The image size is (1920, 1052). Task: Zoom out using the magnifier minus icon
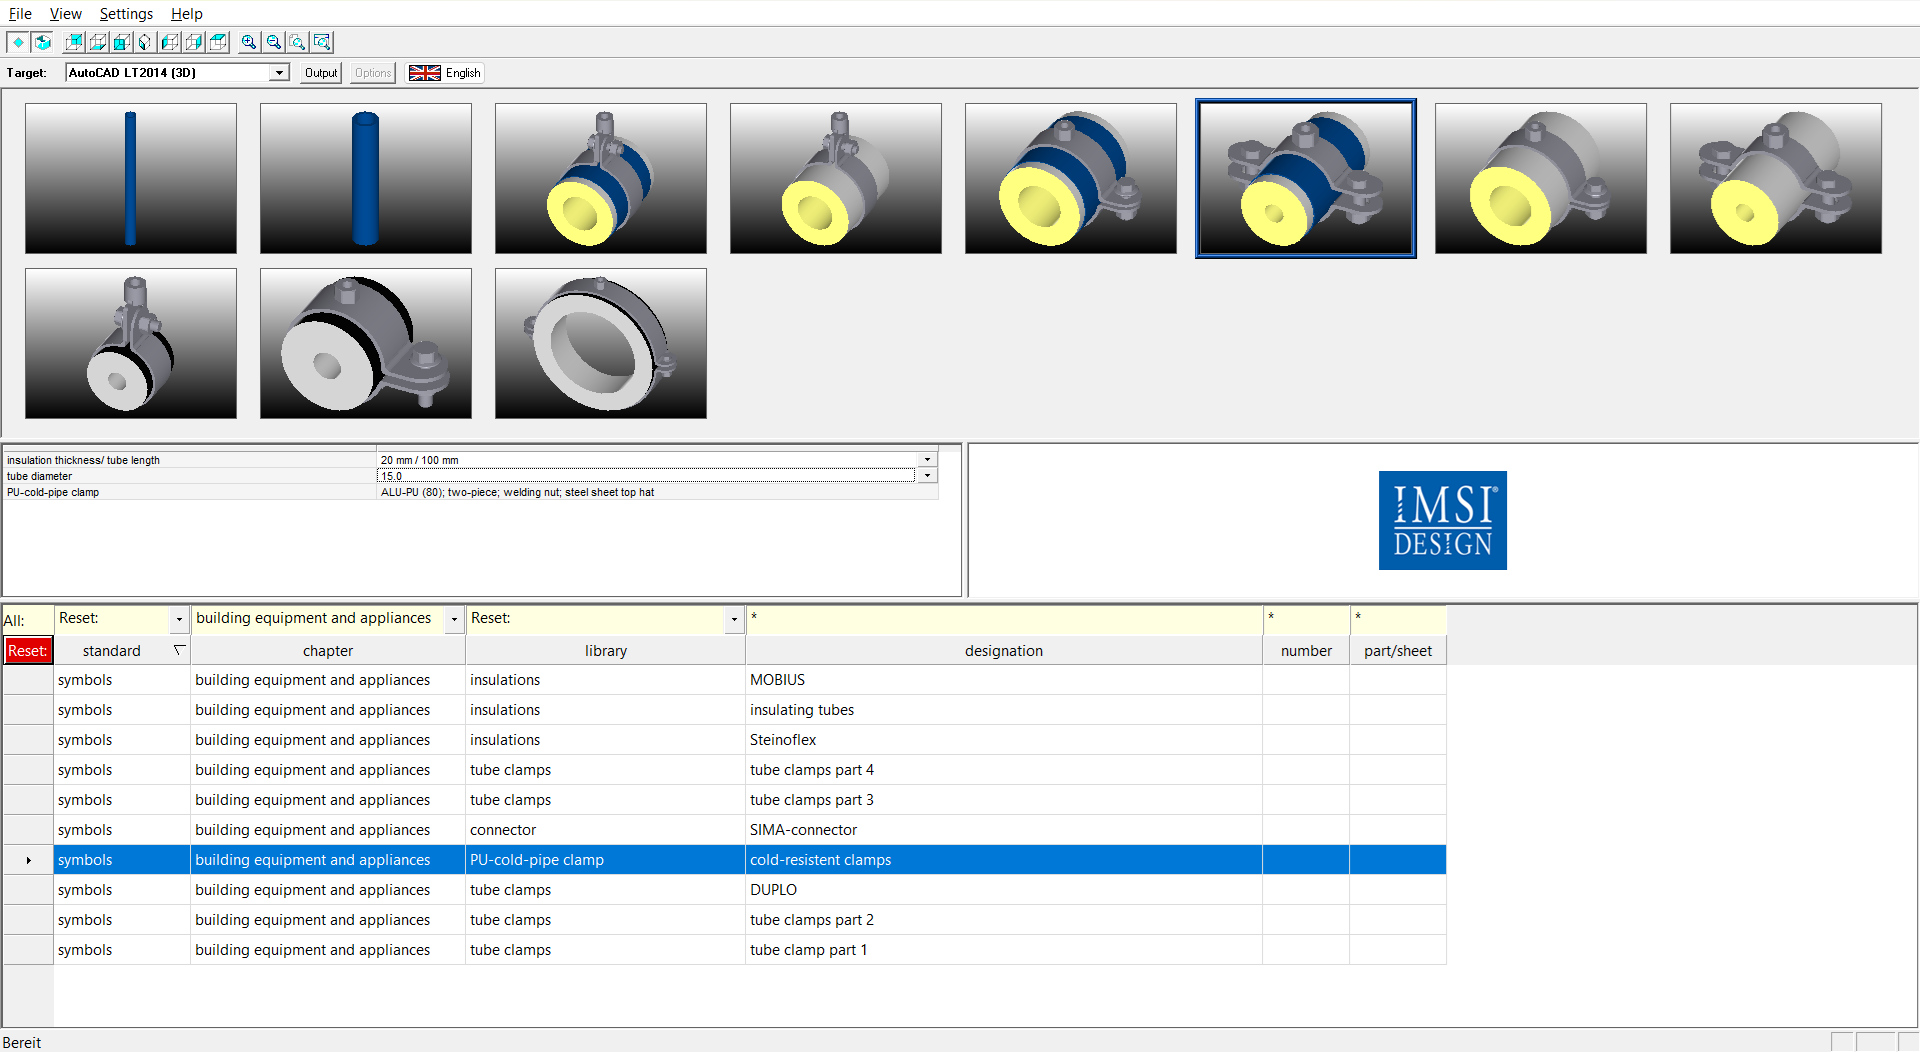(x=273, y=42)
